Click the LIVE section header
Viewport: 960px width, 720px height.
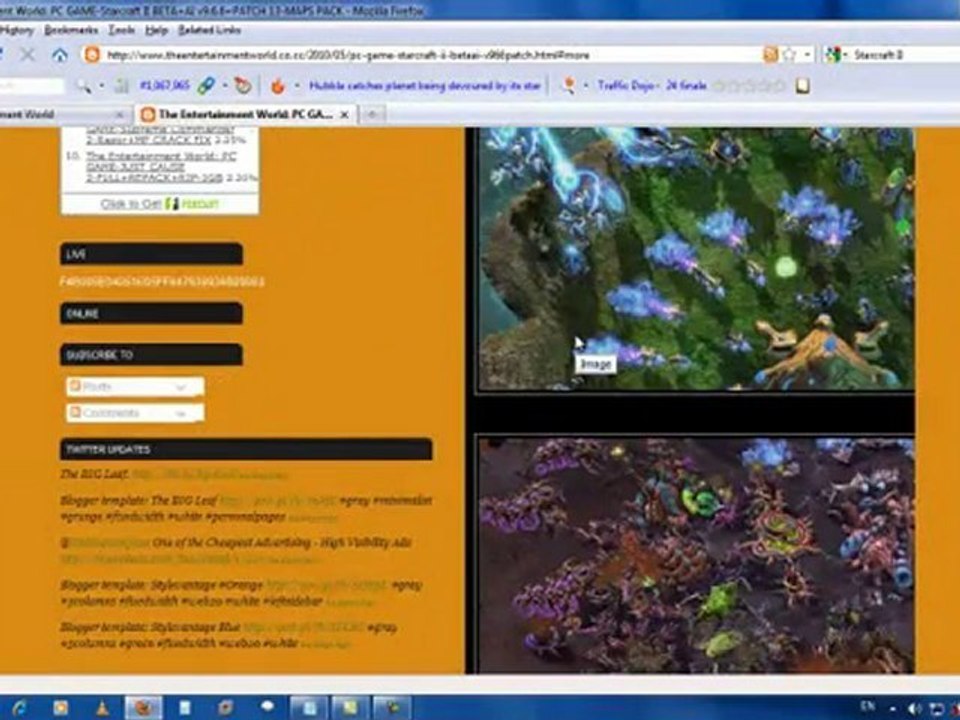(x=151, y=254)
